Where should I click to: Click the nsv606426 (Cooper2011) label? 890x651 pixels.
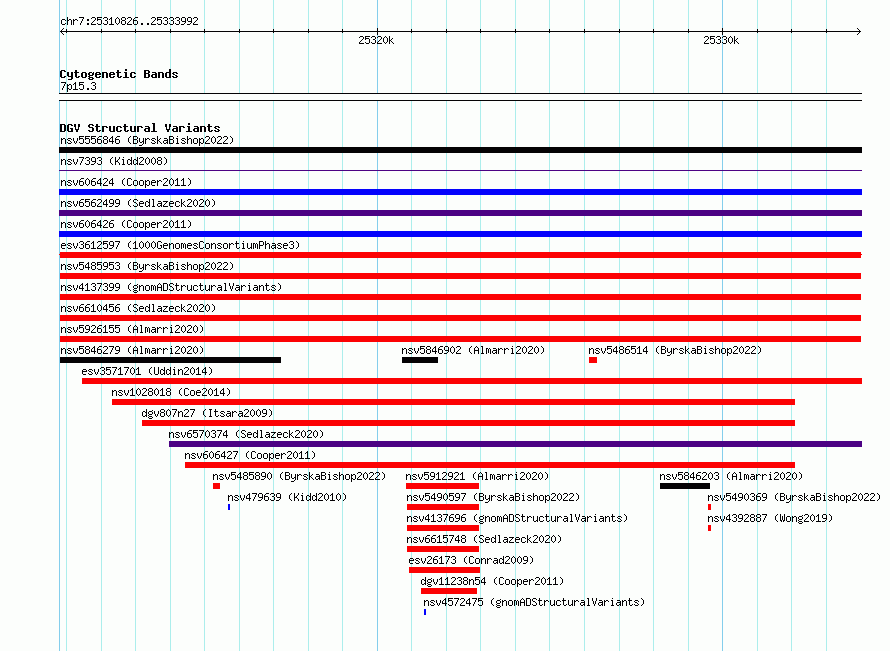[x=126, y=224]
